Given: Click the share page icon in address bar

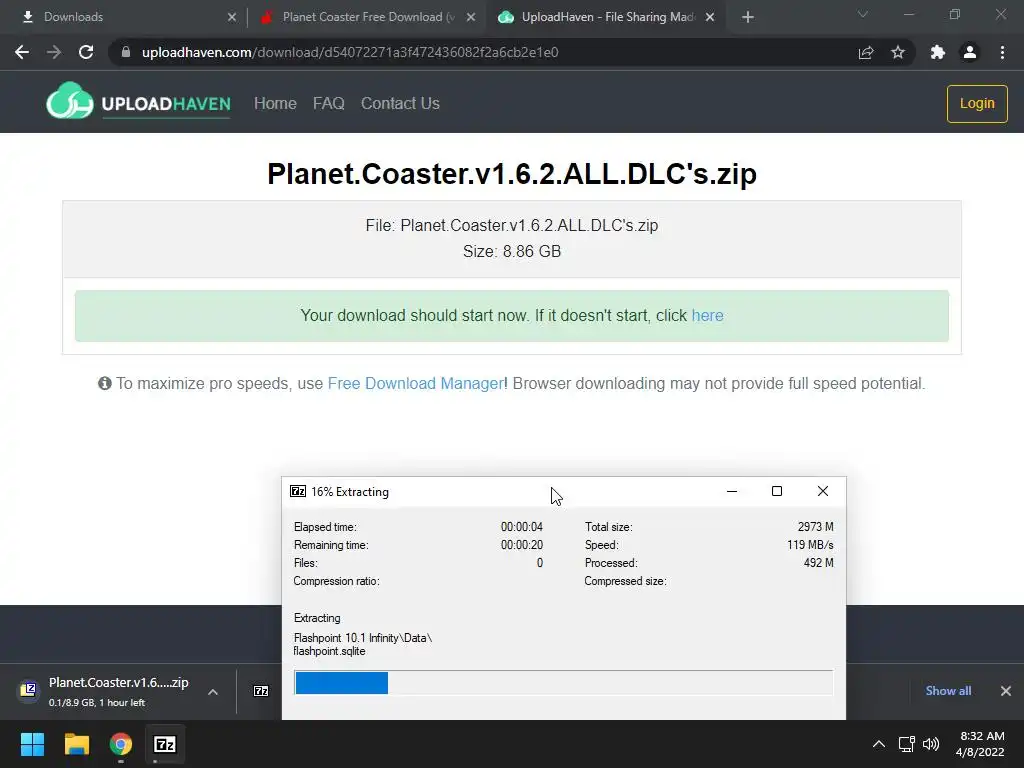Looking at the screenshot, I should (x=866, y=52).
